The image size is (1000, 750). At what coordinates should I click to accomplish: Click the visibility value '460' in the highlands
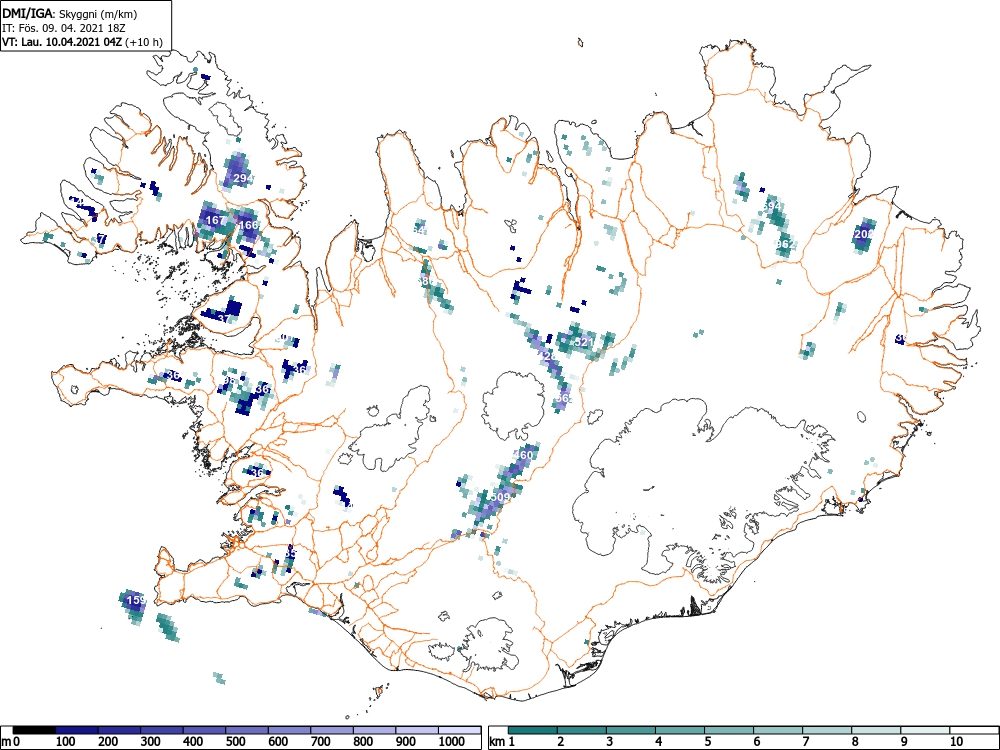[x=522, y=455]
